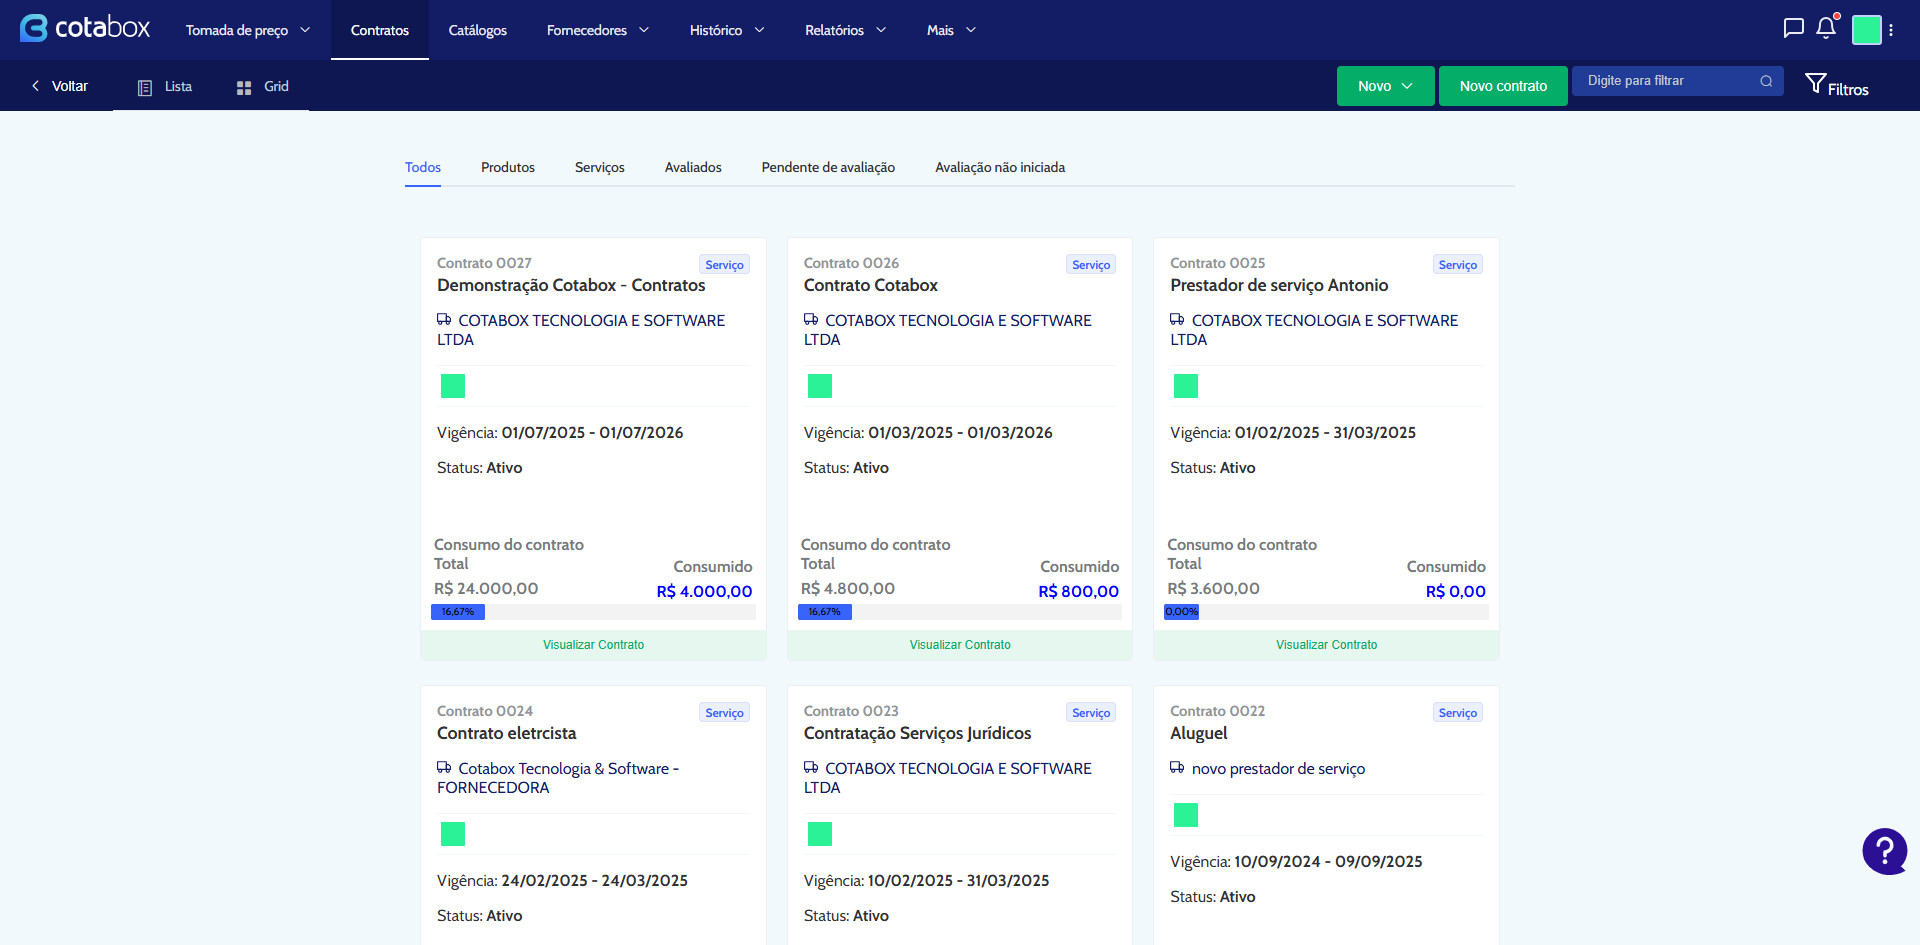
Task: Click green square on Contrato 0024 card
Action: 453,834
